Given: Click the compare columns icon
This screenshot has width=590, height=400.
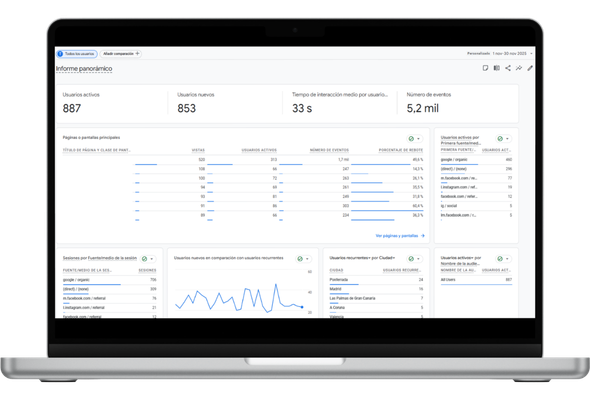Looking at the screenshot, I should point(497,68).
